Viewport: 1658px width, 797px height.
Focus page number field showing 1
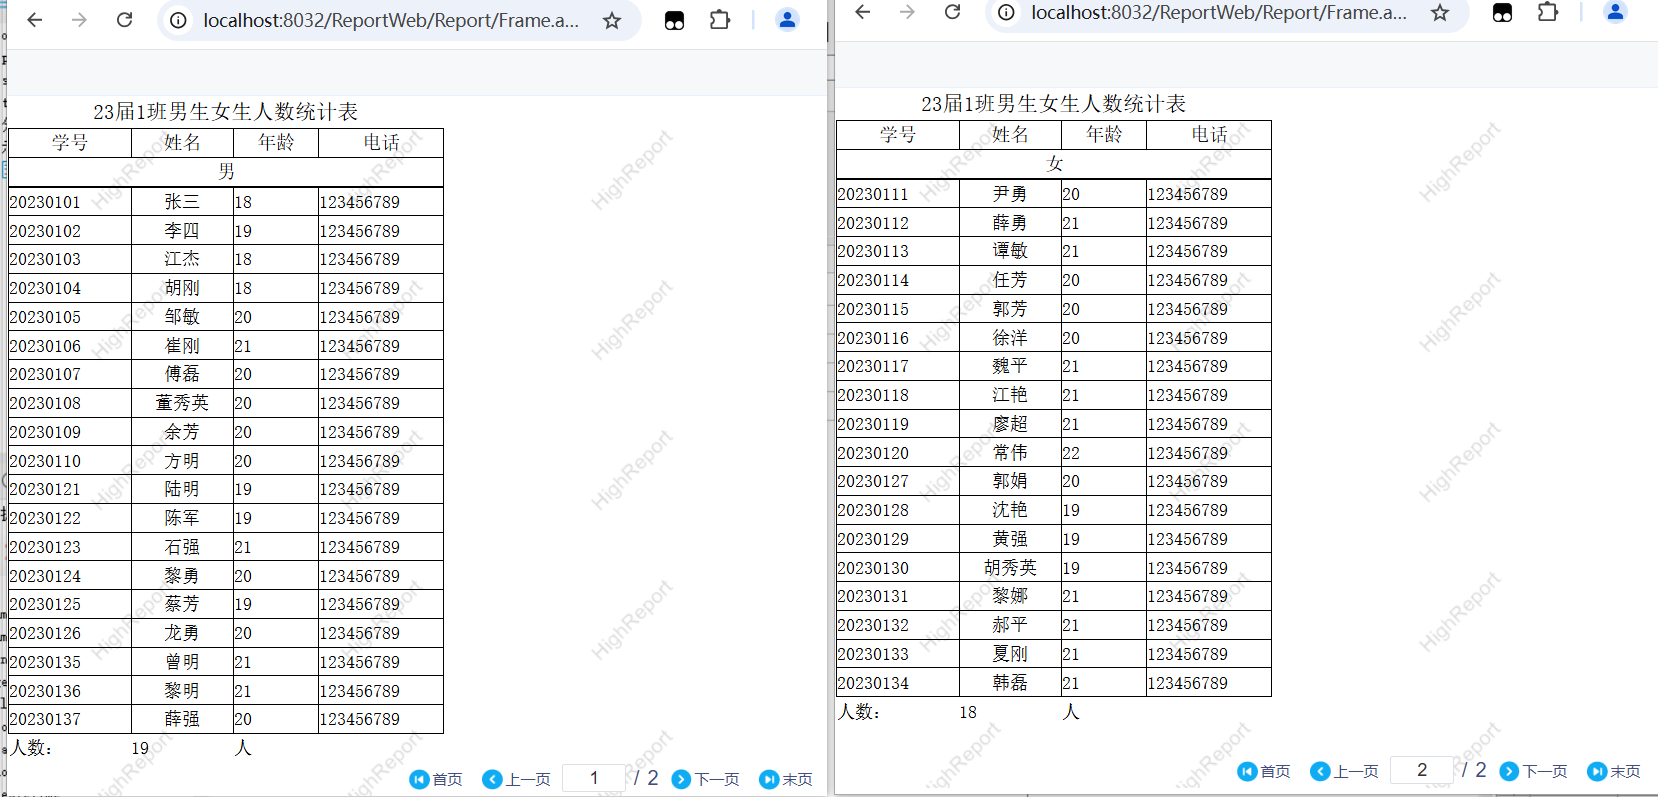[x=594, y=778]
